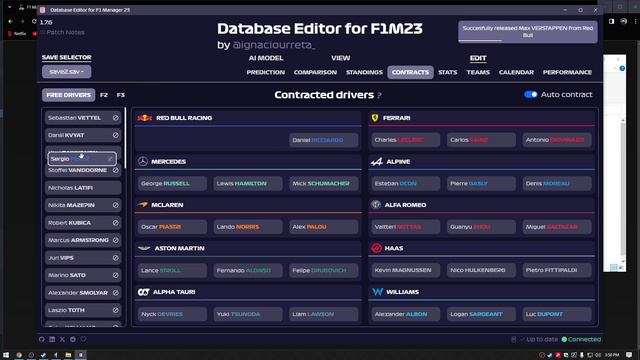Click the Up to date status text
The height and width of the screenshot is (360, 640).
coord(542,339)
